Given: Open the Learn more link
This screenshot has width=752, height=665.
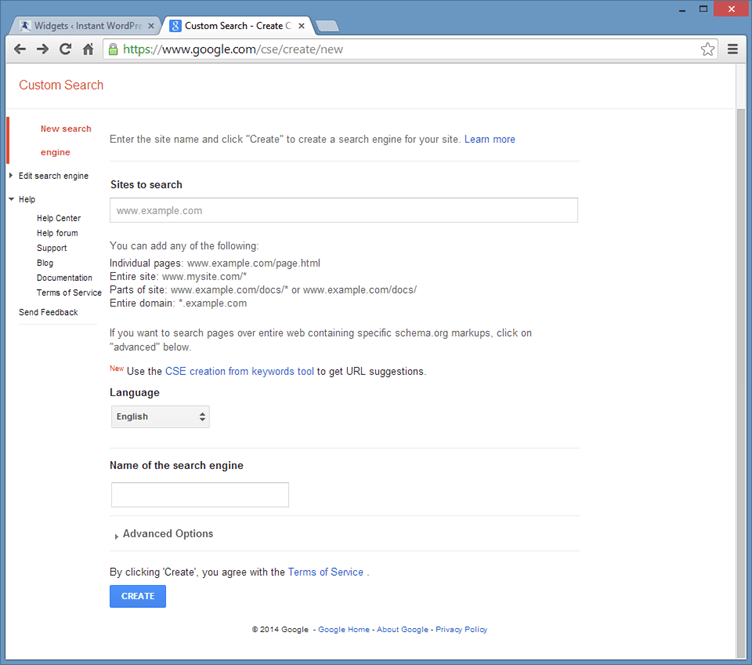Looking at the screenshot, I should 489,139.
